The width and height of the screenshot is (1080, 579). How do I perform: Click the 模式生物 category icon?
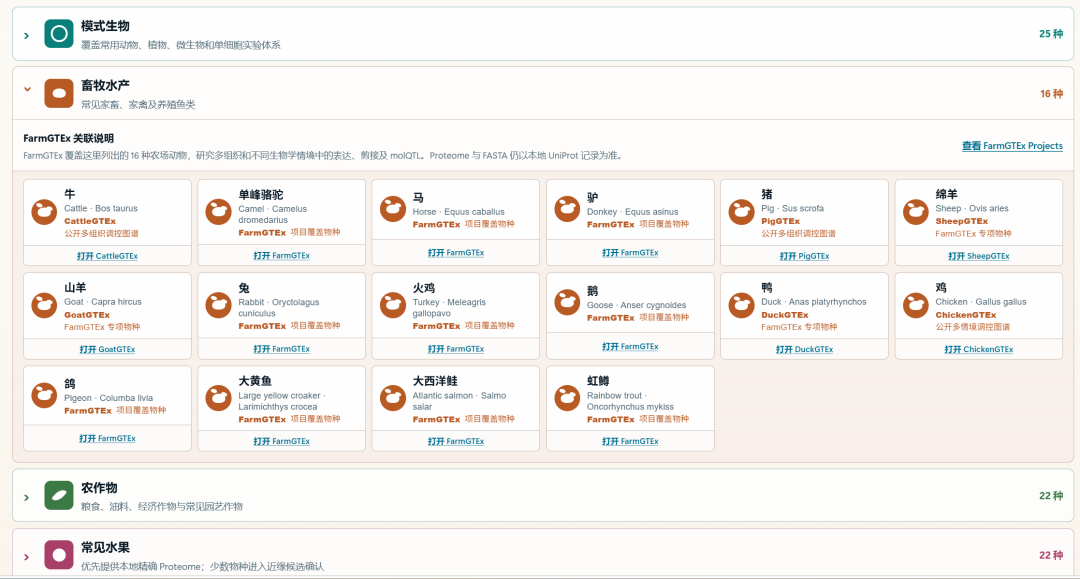coord(59,33)
